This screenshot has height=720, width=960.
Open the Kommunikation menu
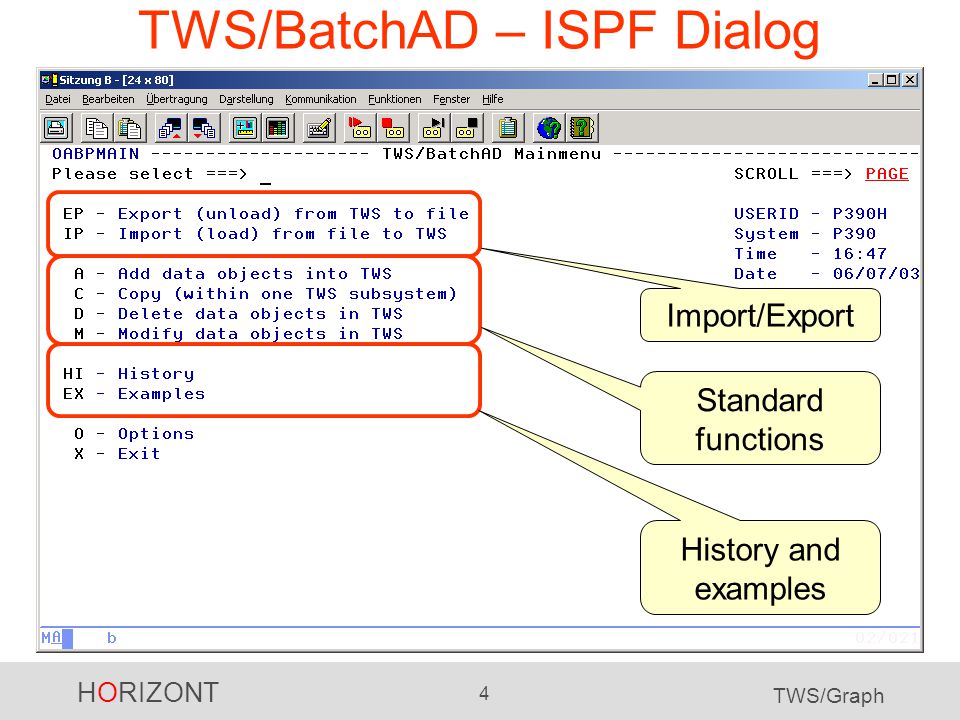click(x=320, y=99)
